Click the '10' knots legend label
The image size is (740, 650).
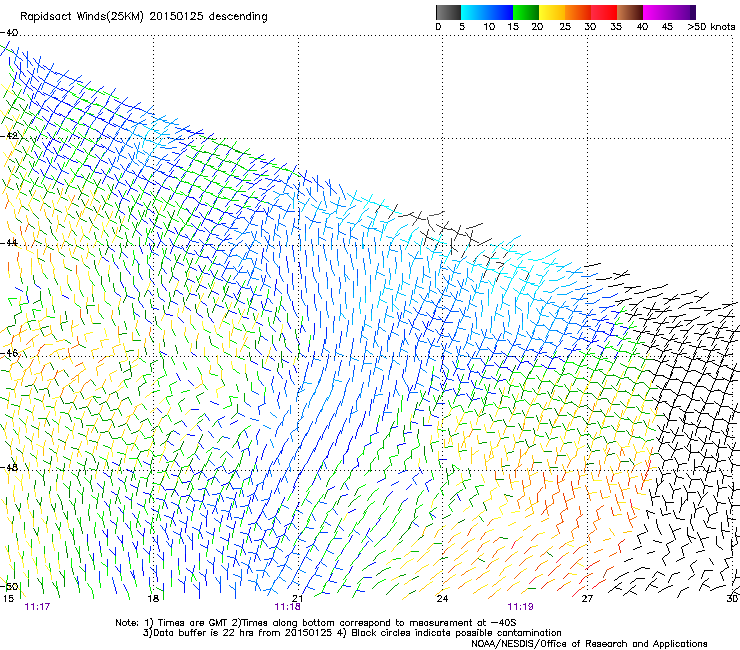(489, 27)
